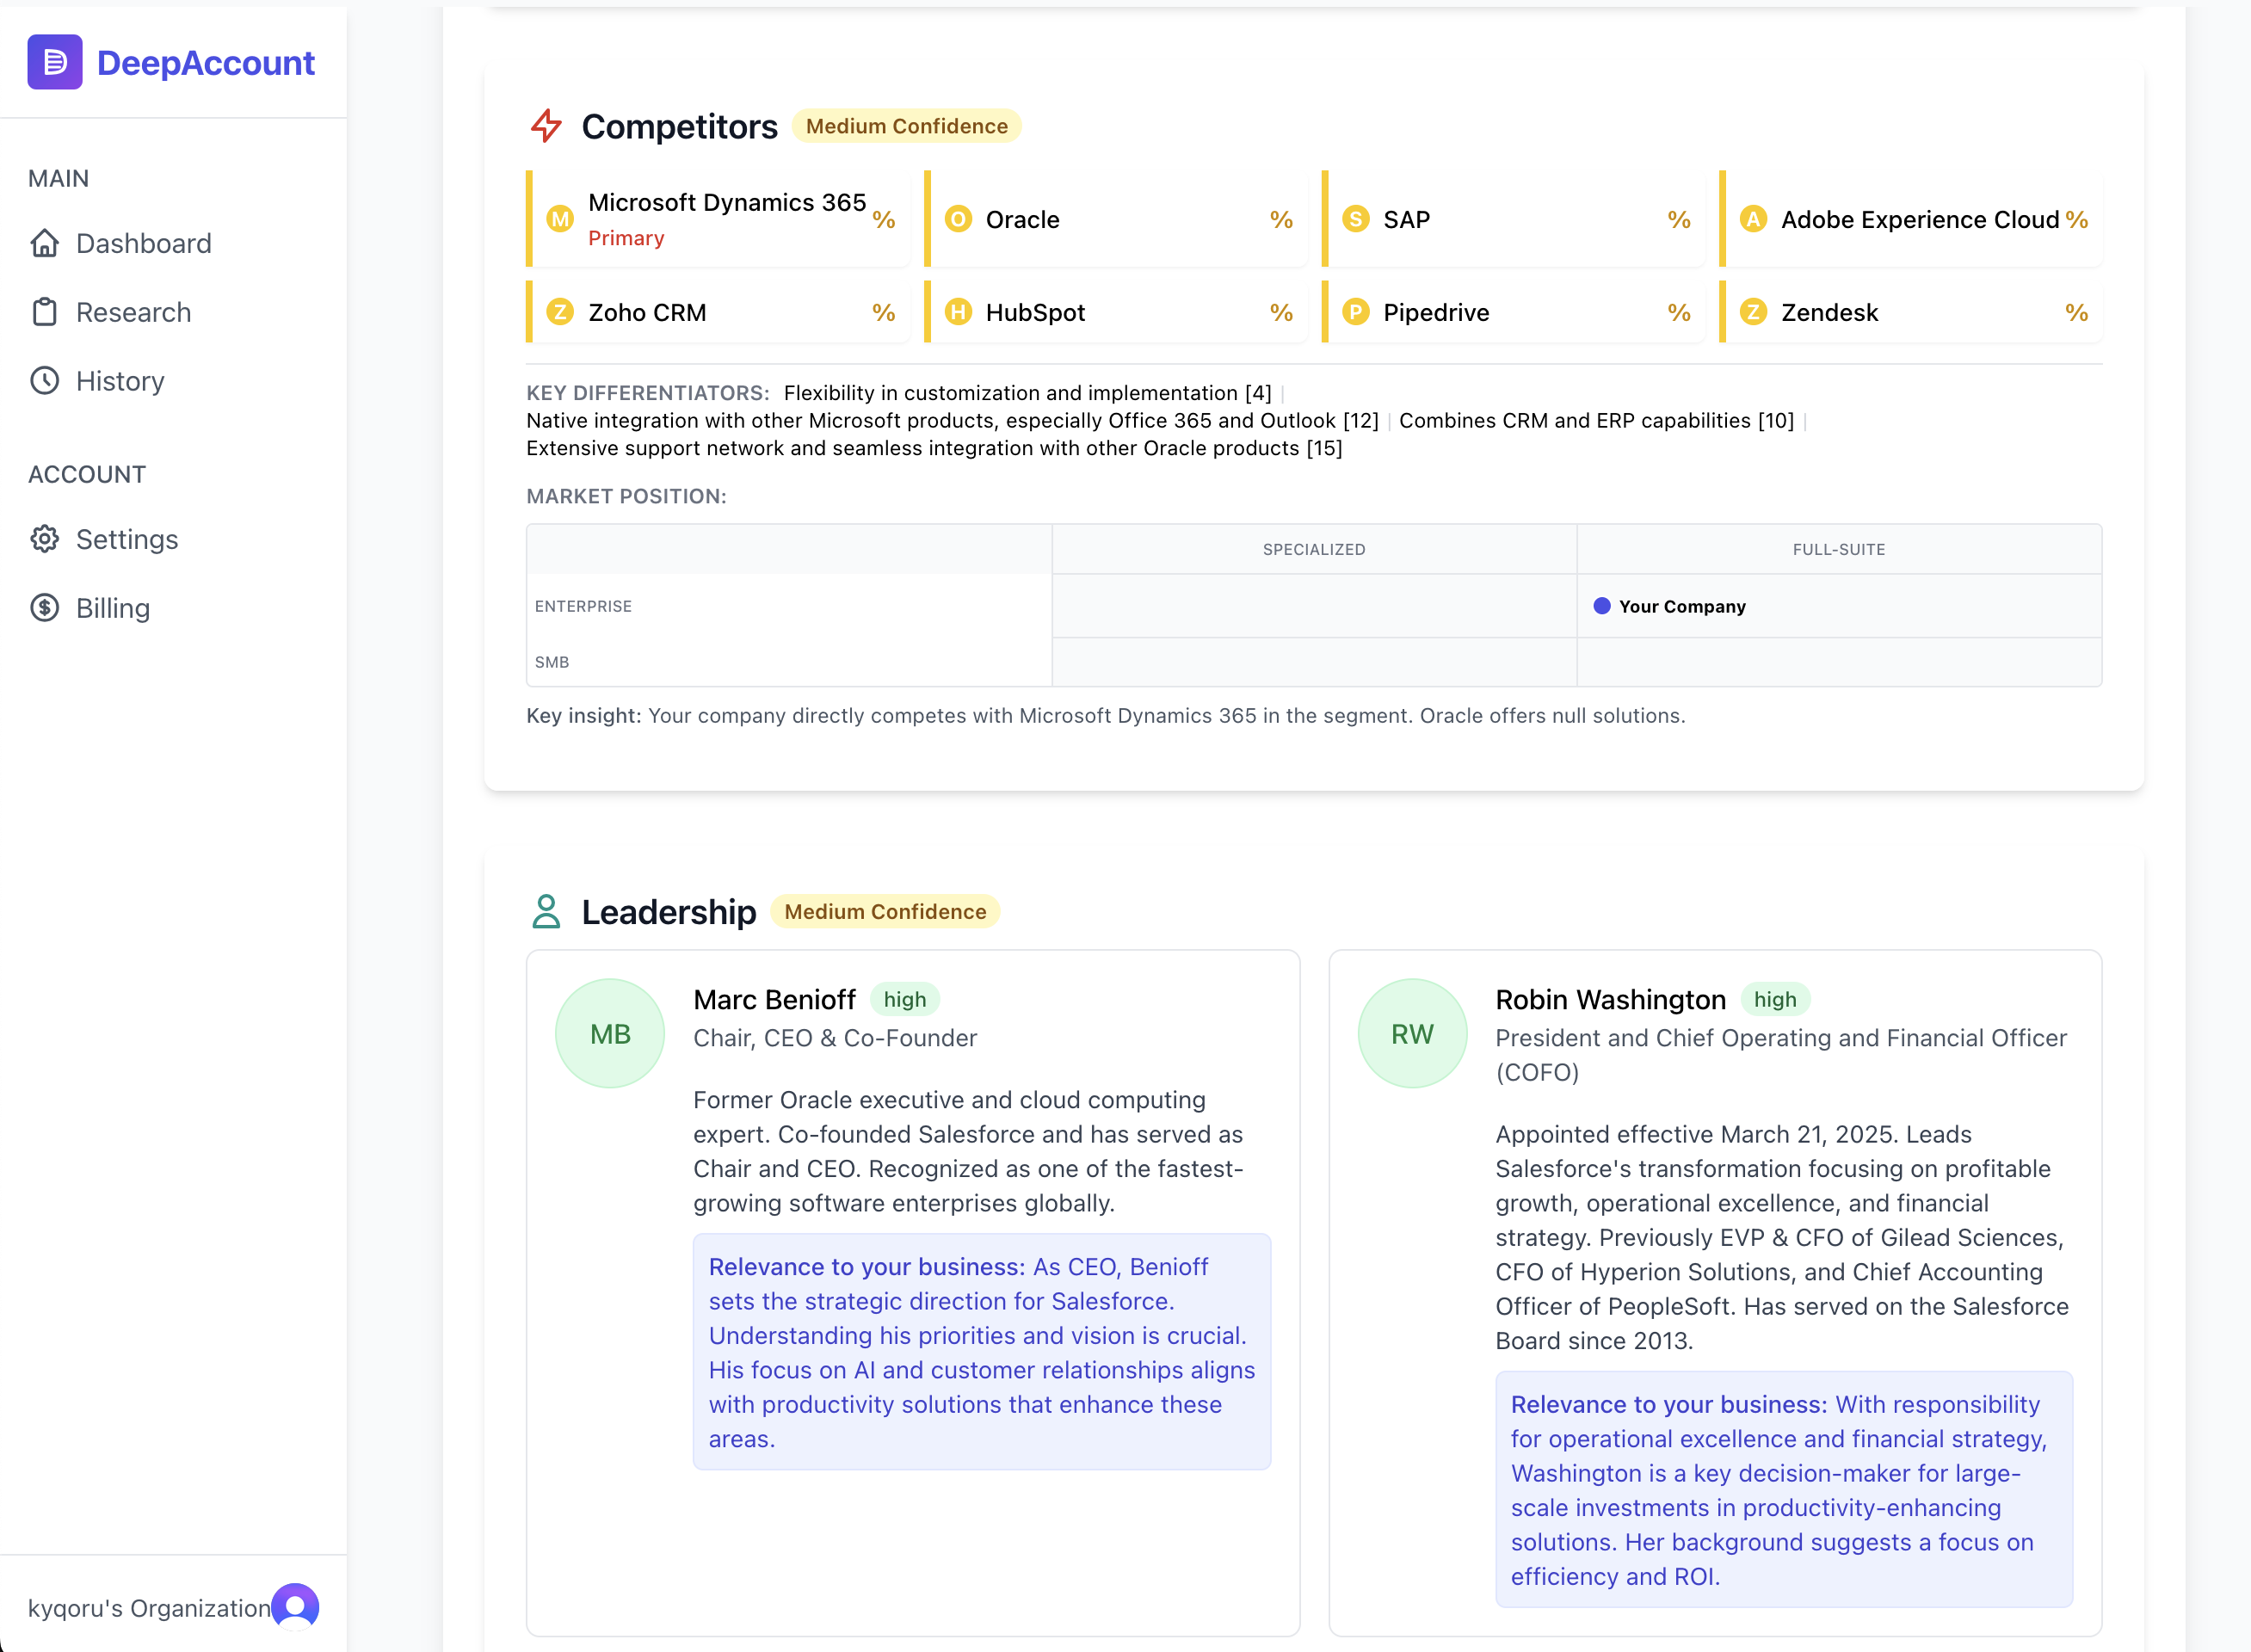
Task: Select the Pipedrive competitor card
Action: (1514, 312)
